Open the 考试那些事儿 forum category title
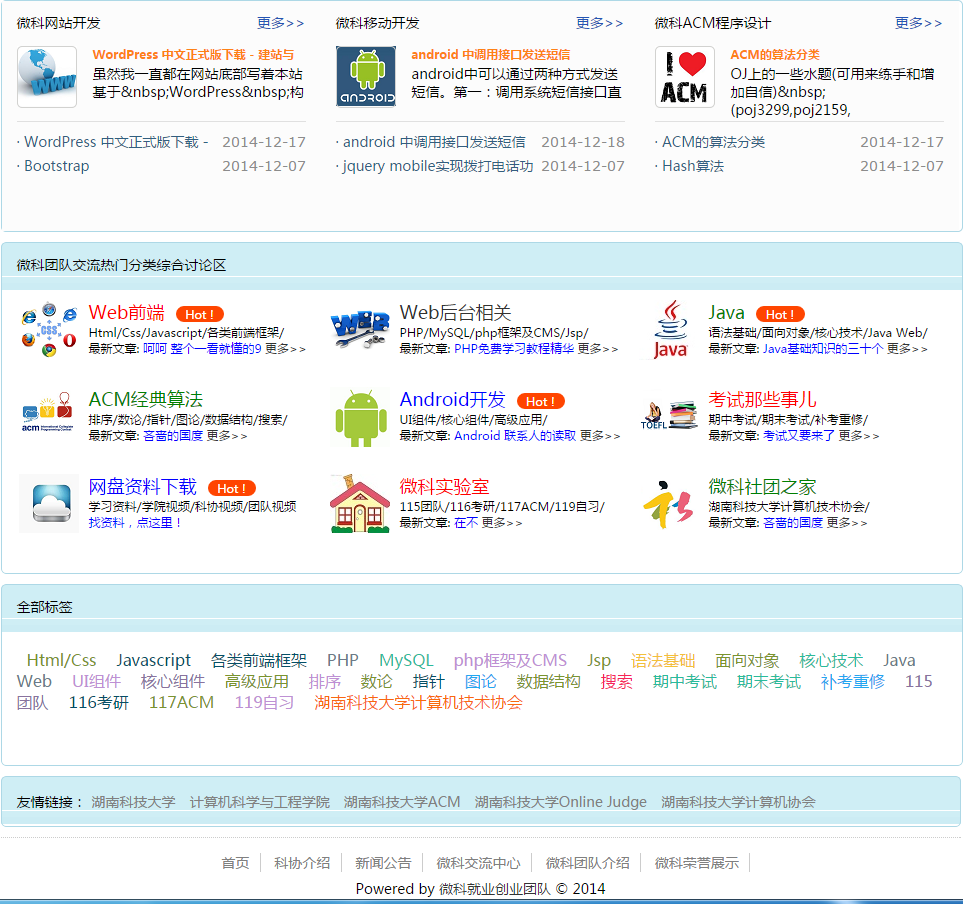 (x=762, y=400)
